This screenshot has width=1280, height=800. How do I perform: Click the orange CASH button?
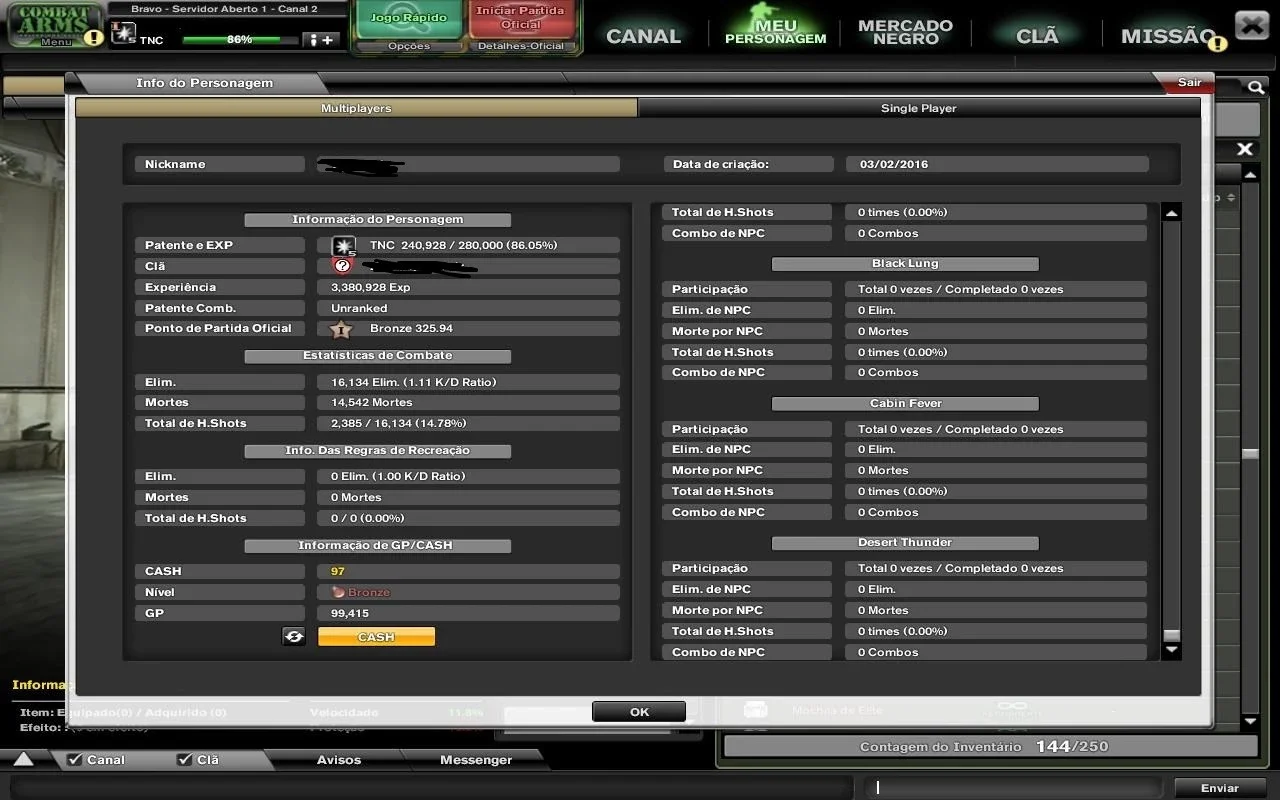(x=376, y=637)
